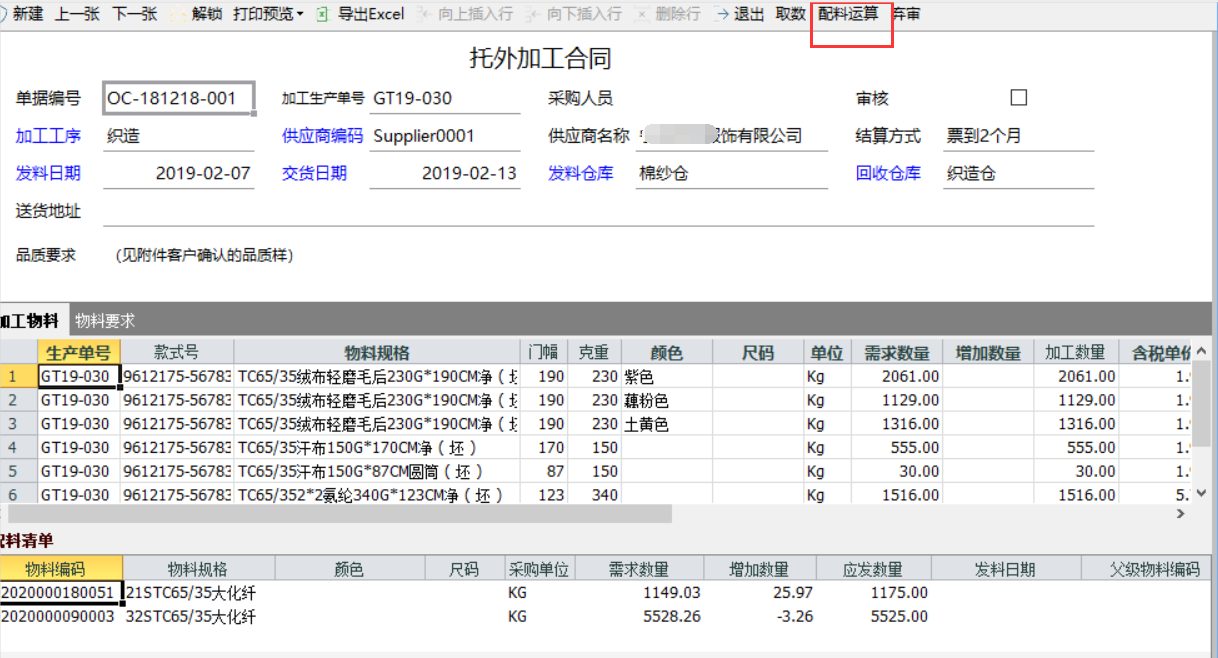Open the 交货日期 label link
The image size is (1218, 658).
point(315,173)
